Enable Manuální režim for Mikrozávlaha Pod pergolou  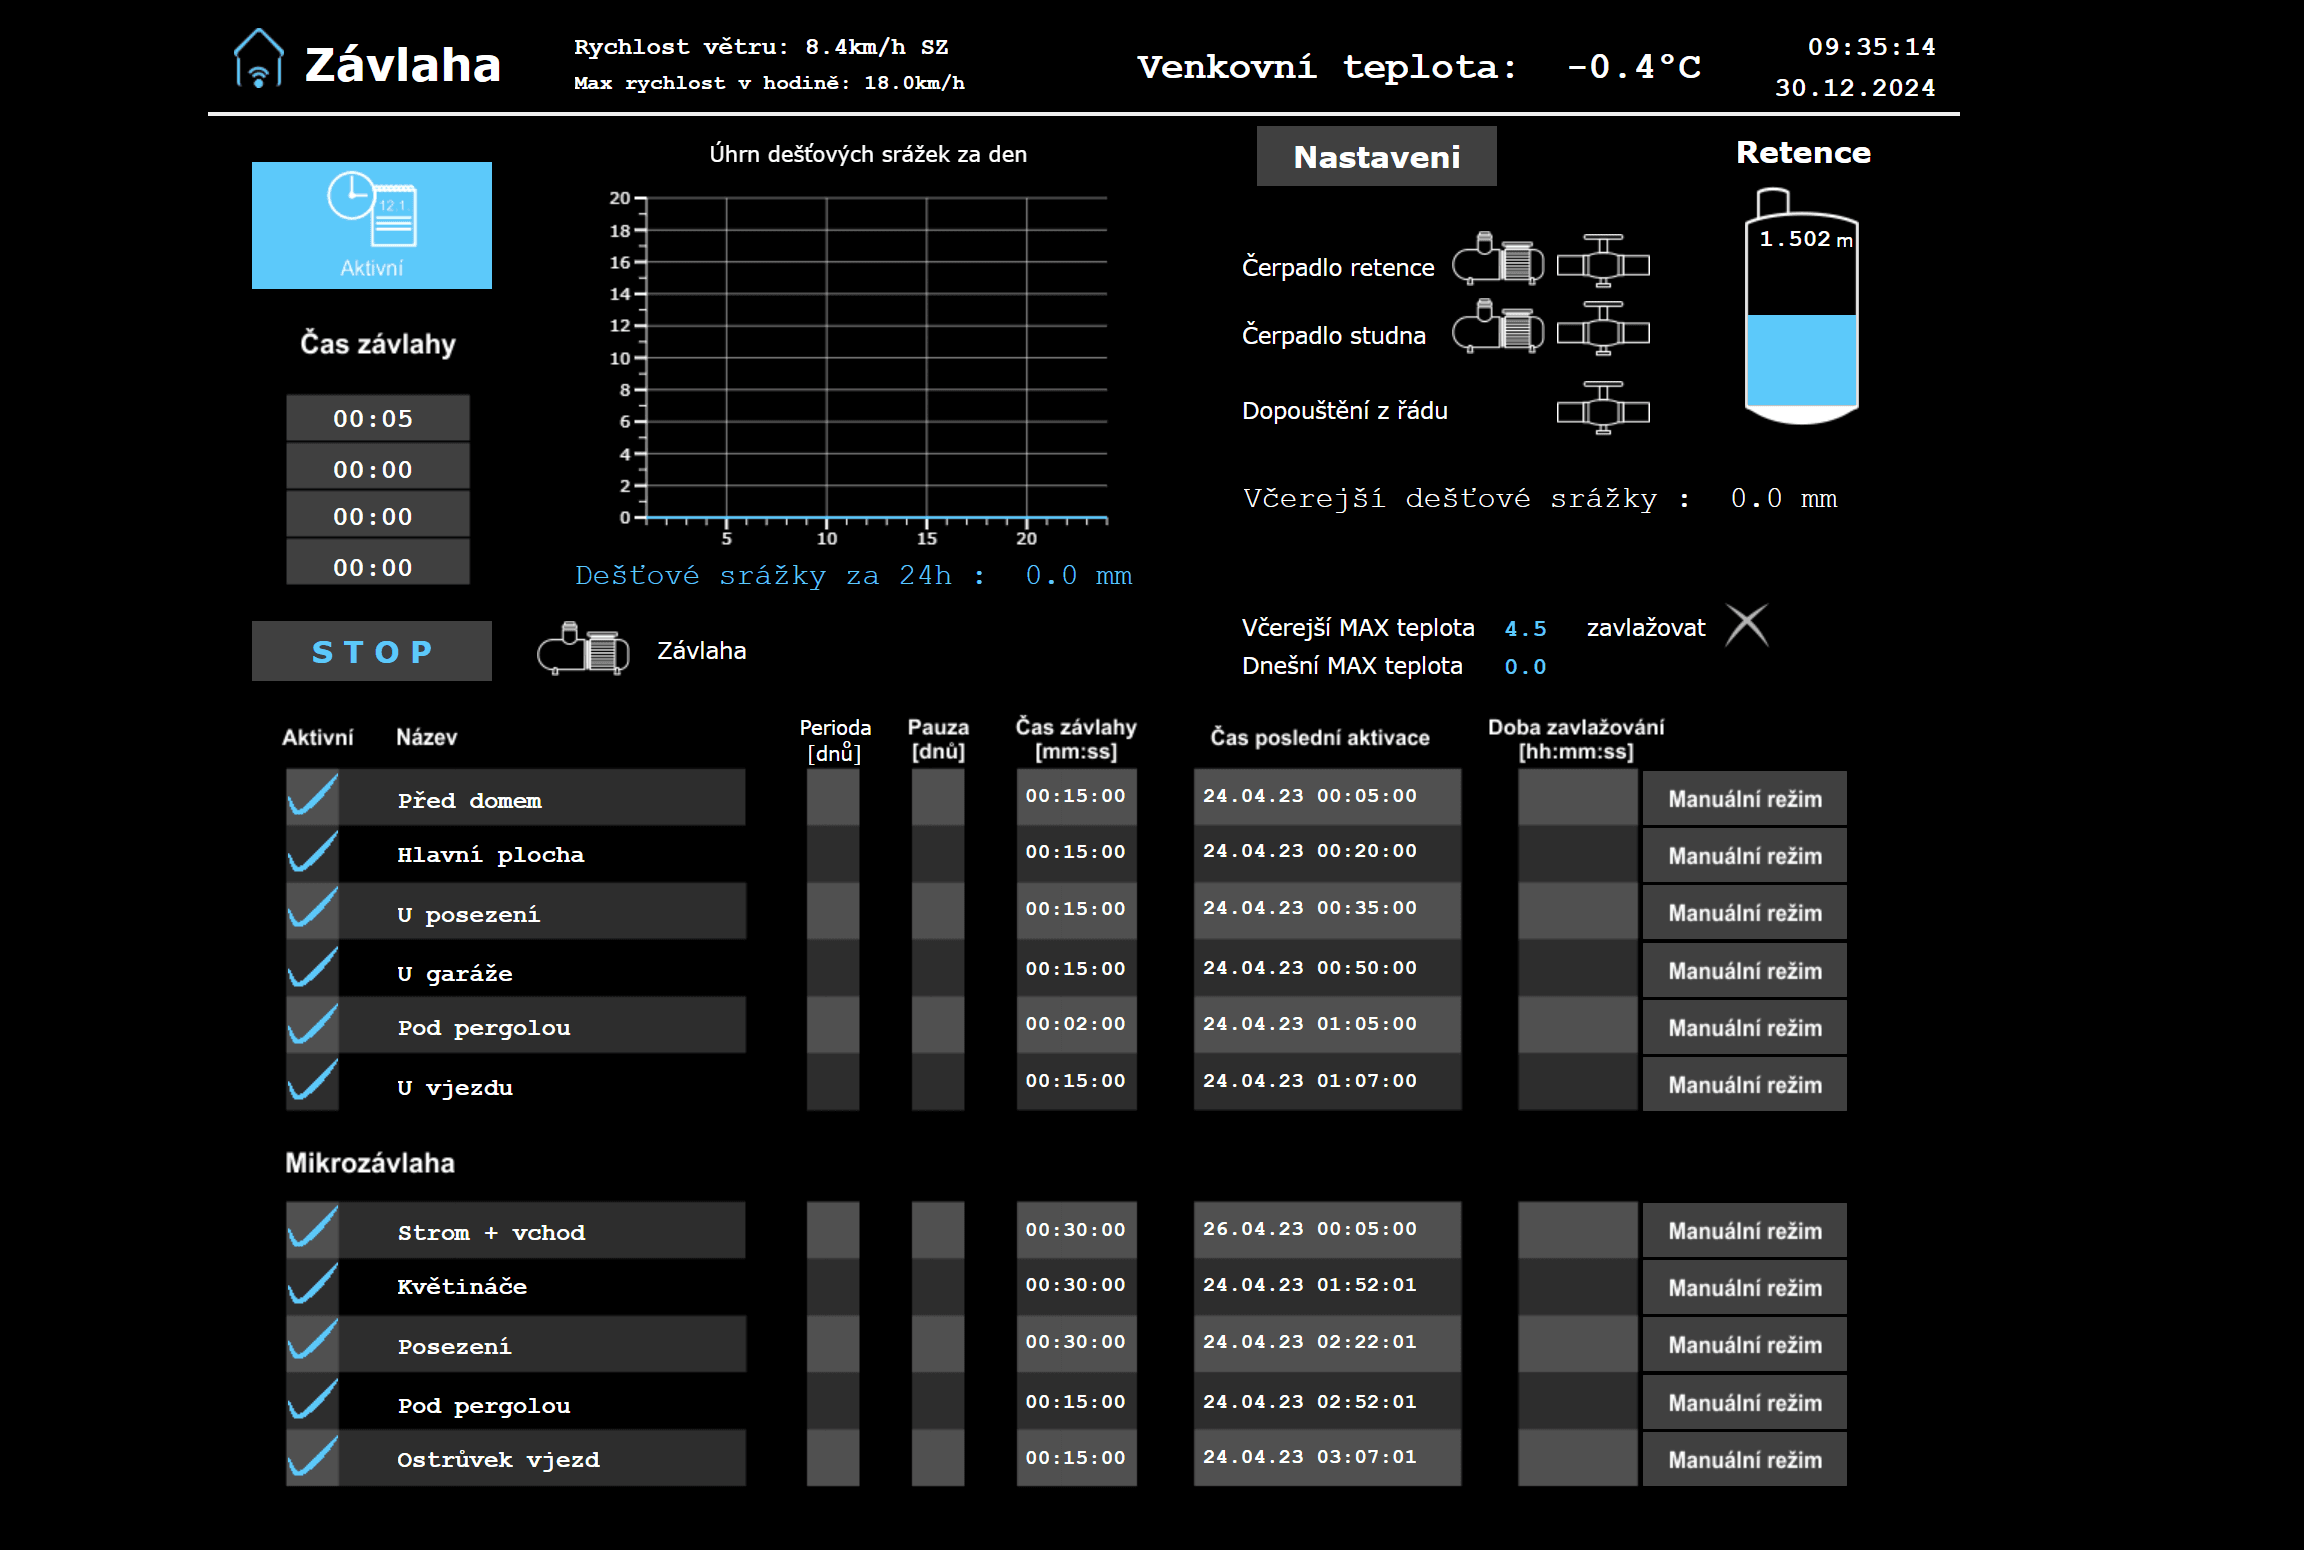coord(1745,1402)
